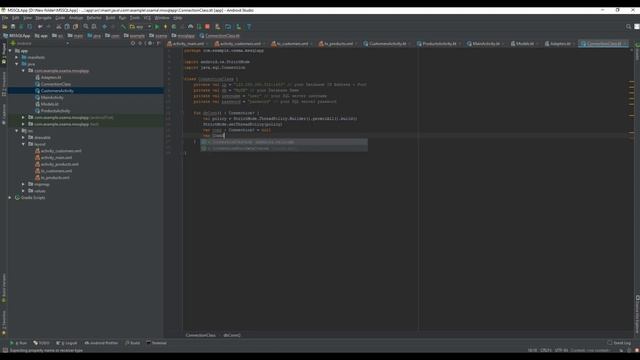
Task: Open the Build menu
Action: [x=110, y=18]
